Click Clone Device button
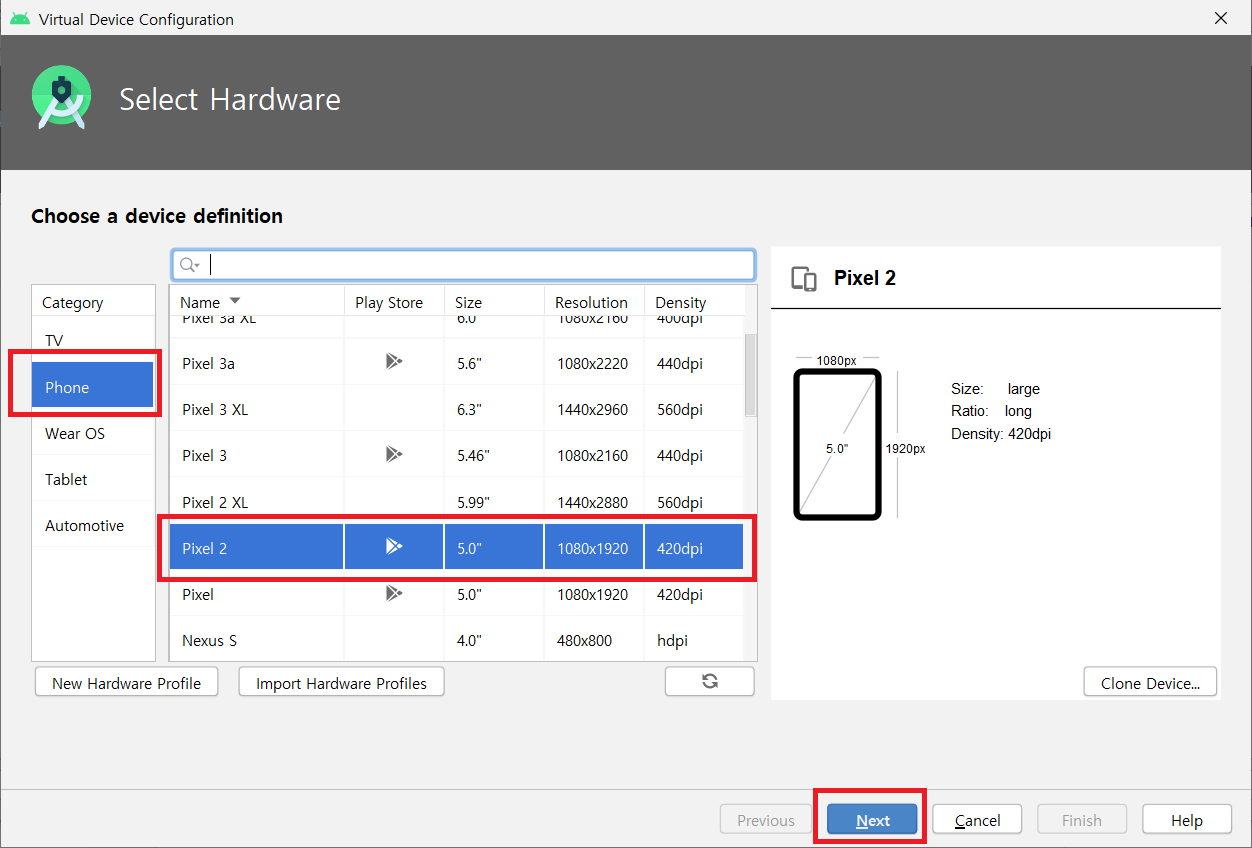The height and width of the screenshot is (848, 1252). (x=1150, y=683)
